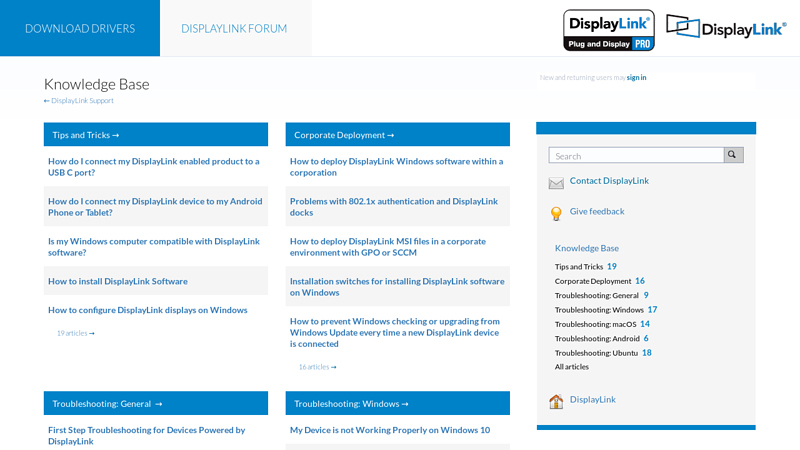This screenshot has height=450, width=800.
Task: Select Tips and Tricks 19 in sidebar
Action: point(586,266)
